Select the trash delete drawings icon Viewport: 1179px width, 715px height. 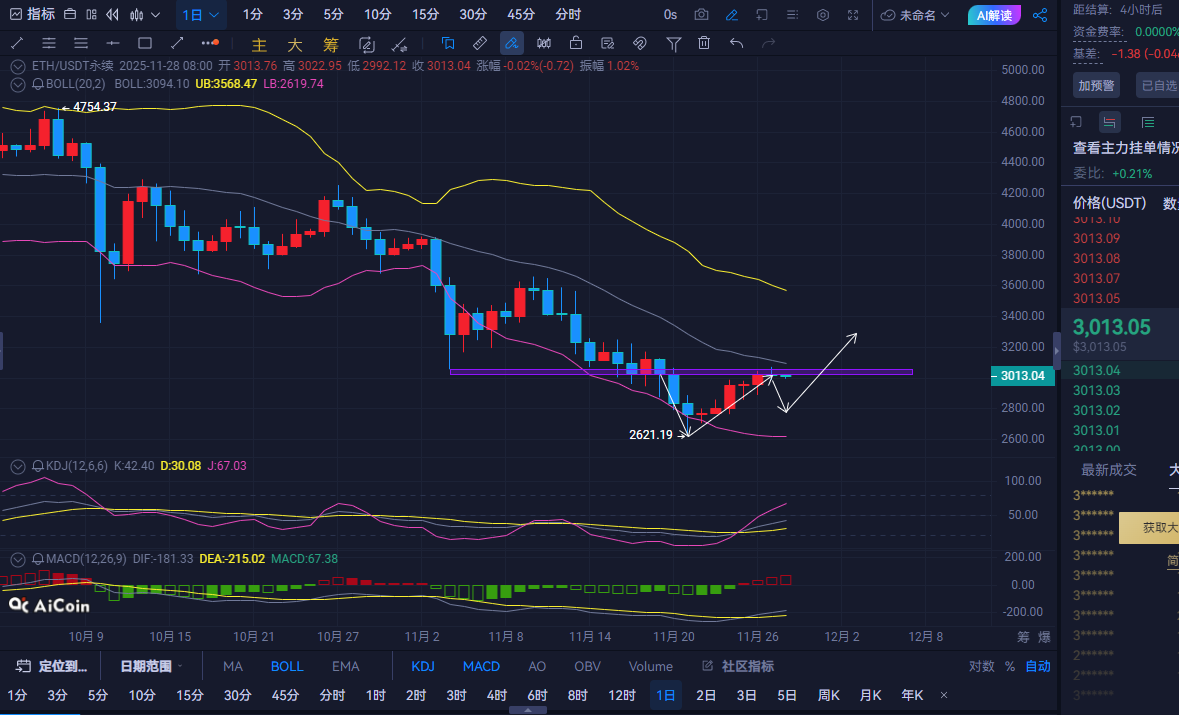pos(704,43)
